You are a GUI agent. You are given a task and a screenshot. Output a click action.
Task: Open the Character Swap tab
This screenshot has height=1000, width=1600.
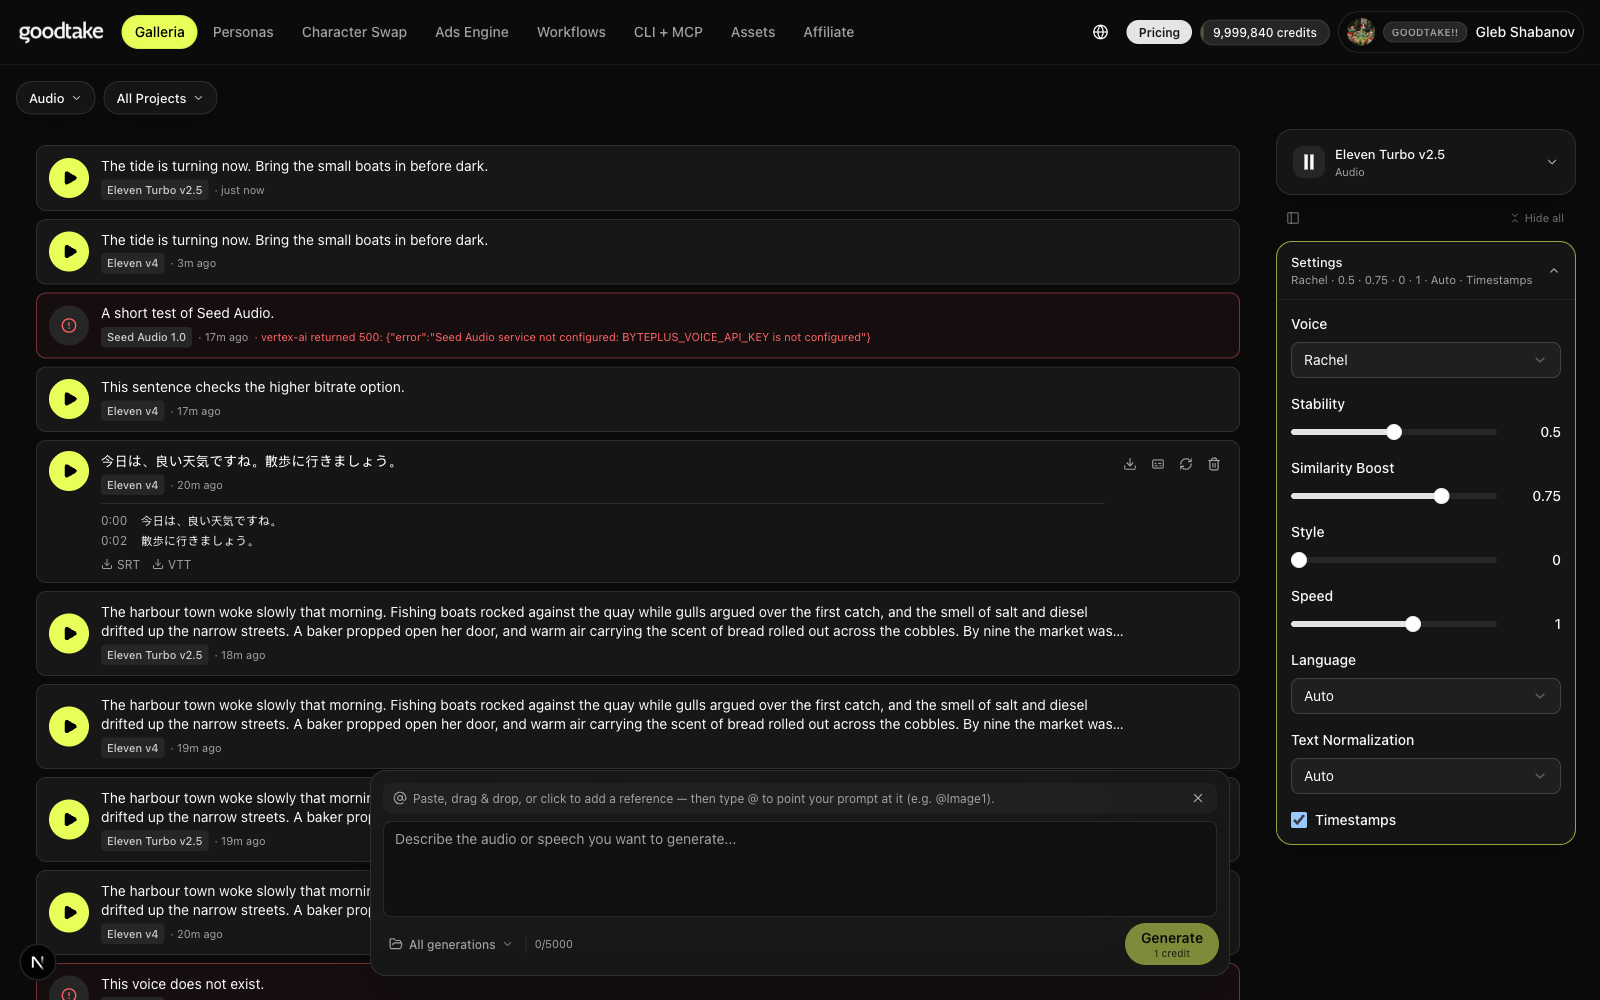354,32
